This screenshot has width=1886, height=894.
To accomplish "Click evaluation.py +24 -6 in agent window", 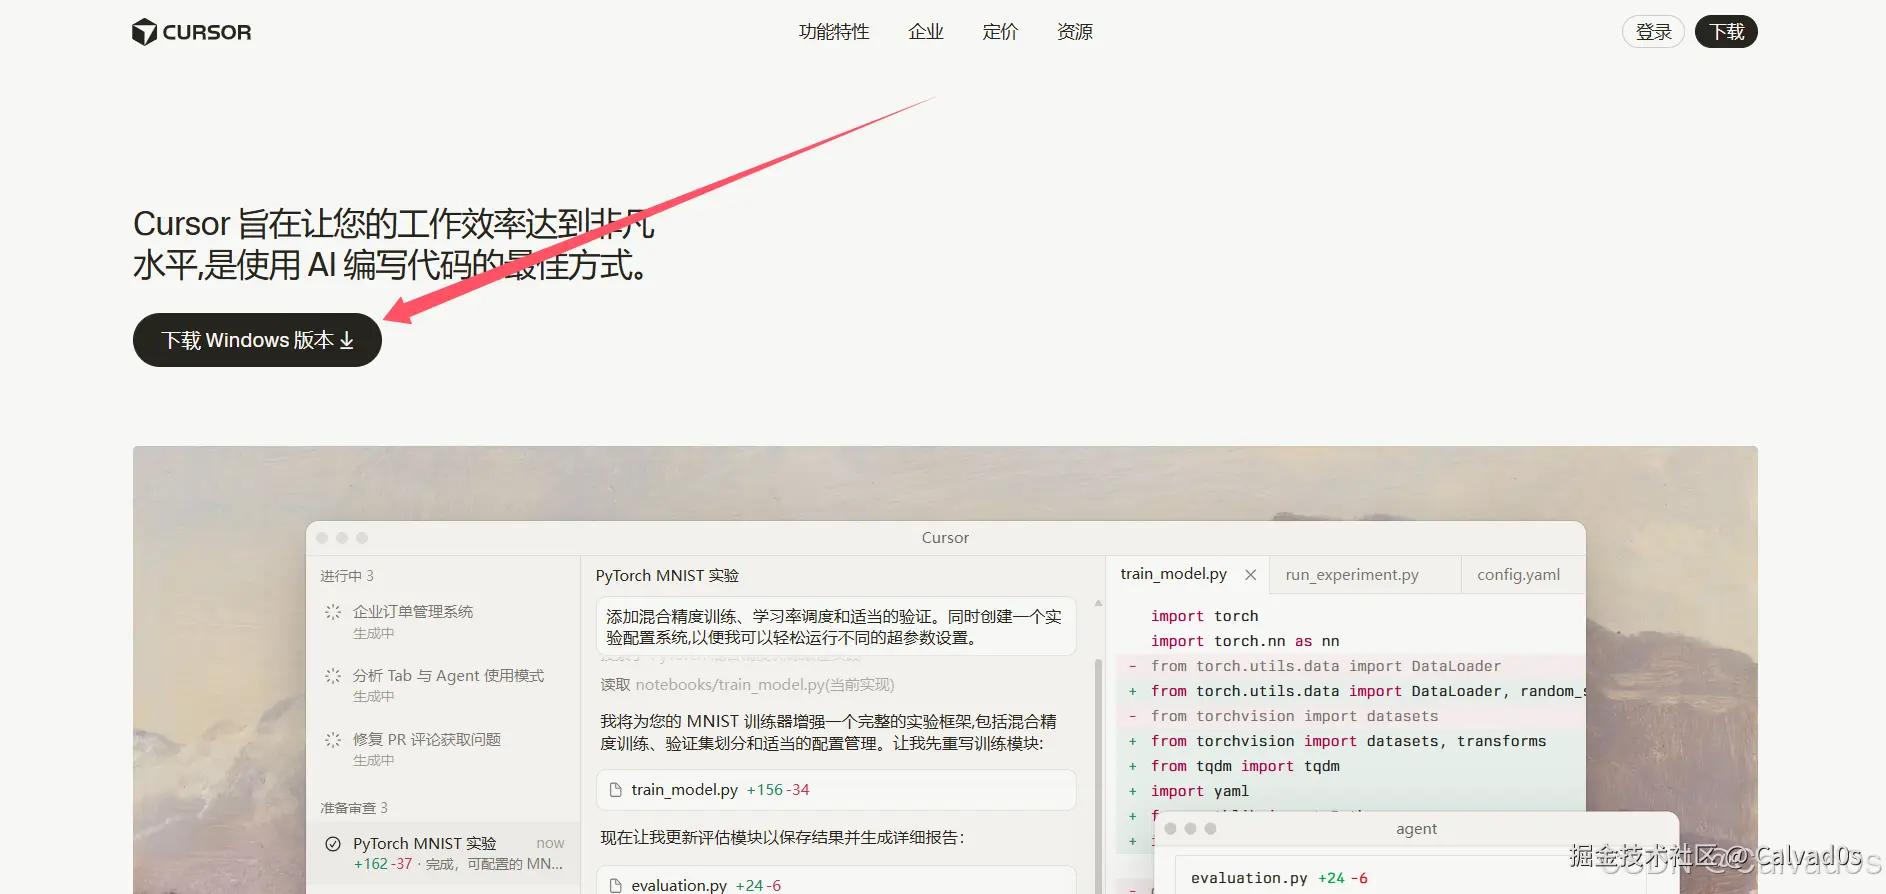I will tap(1279, 878).
